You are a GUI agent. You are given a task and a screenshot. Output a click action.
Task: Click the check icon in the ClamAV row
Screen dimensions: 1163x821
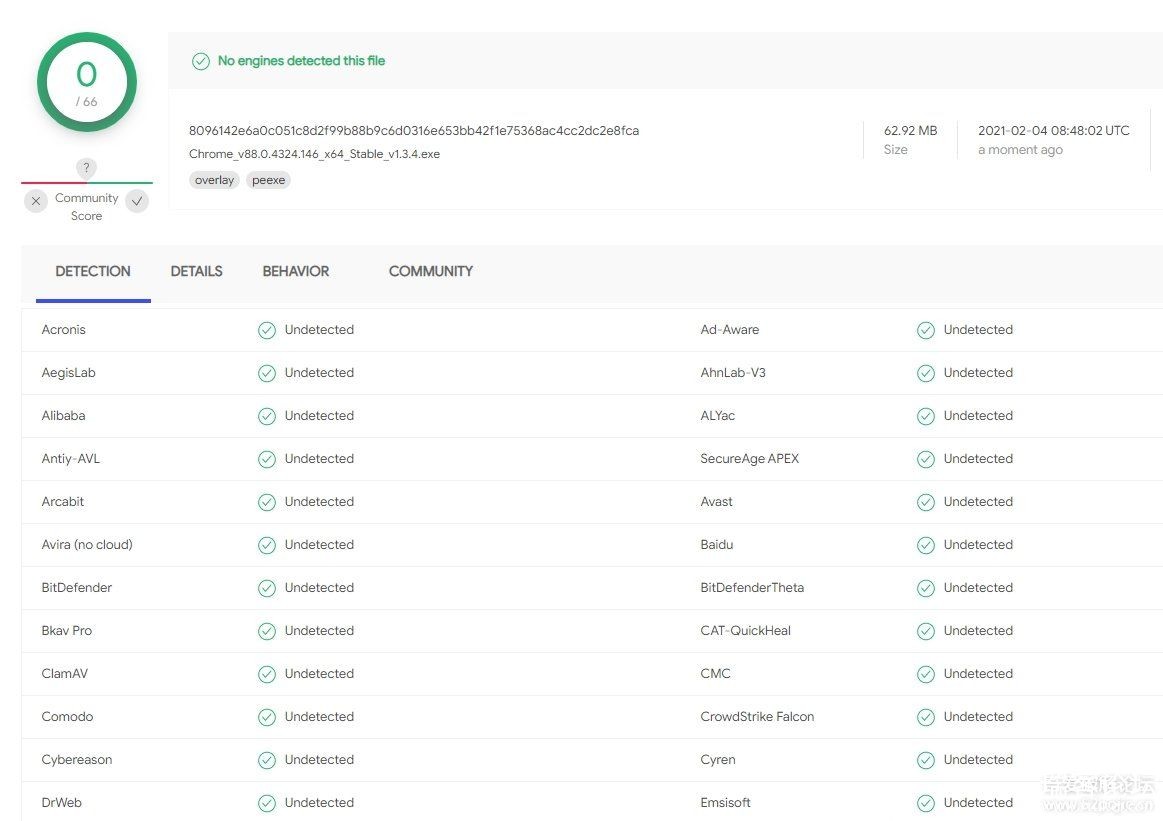click(x=267, y=674)
